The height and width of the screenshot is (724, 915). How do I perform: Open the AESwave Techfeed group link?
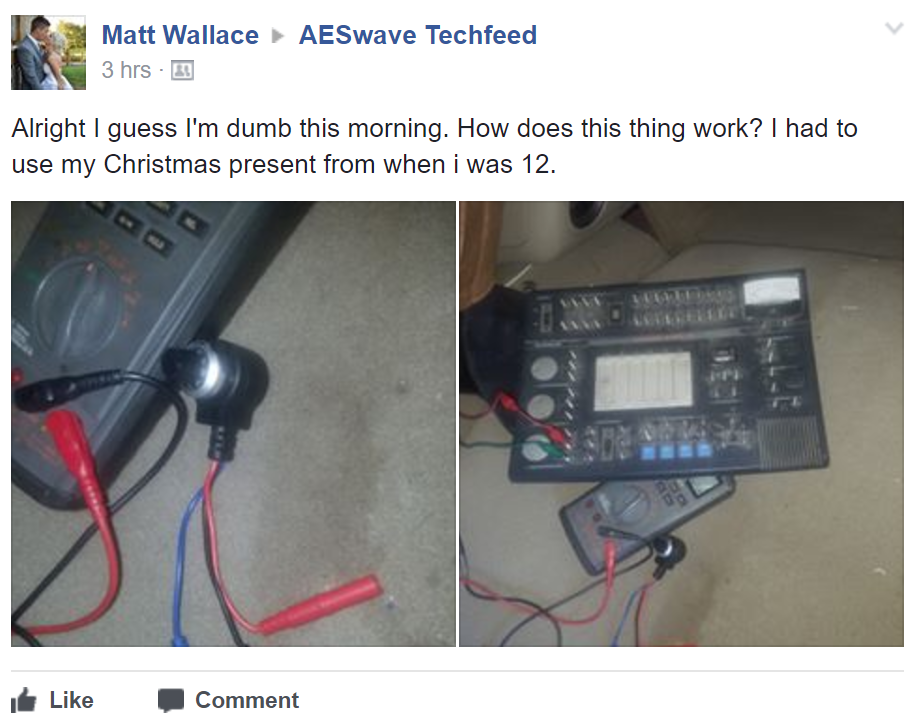[418, 35]
